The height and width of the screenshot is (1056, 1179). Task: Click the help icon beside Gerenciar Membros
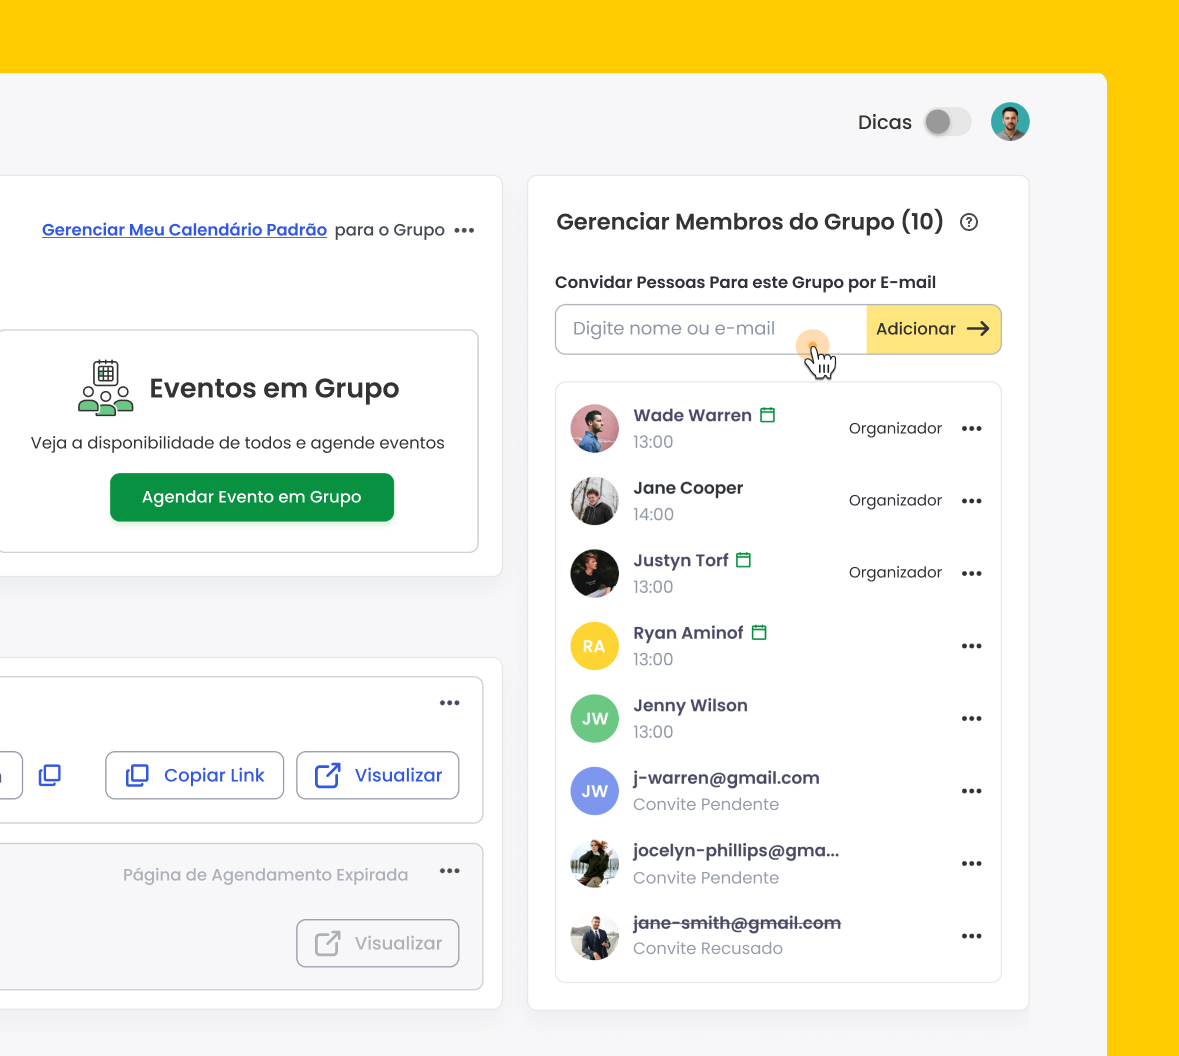tap(968, 222)
